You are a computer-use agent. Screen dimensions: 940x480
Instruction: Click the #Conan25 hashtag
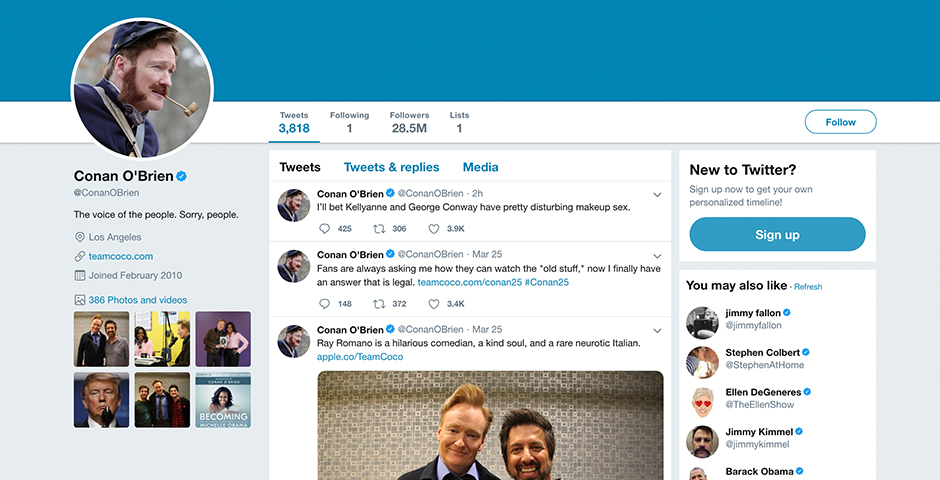547,282
